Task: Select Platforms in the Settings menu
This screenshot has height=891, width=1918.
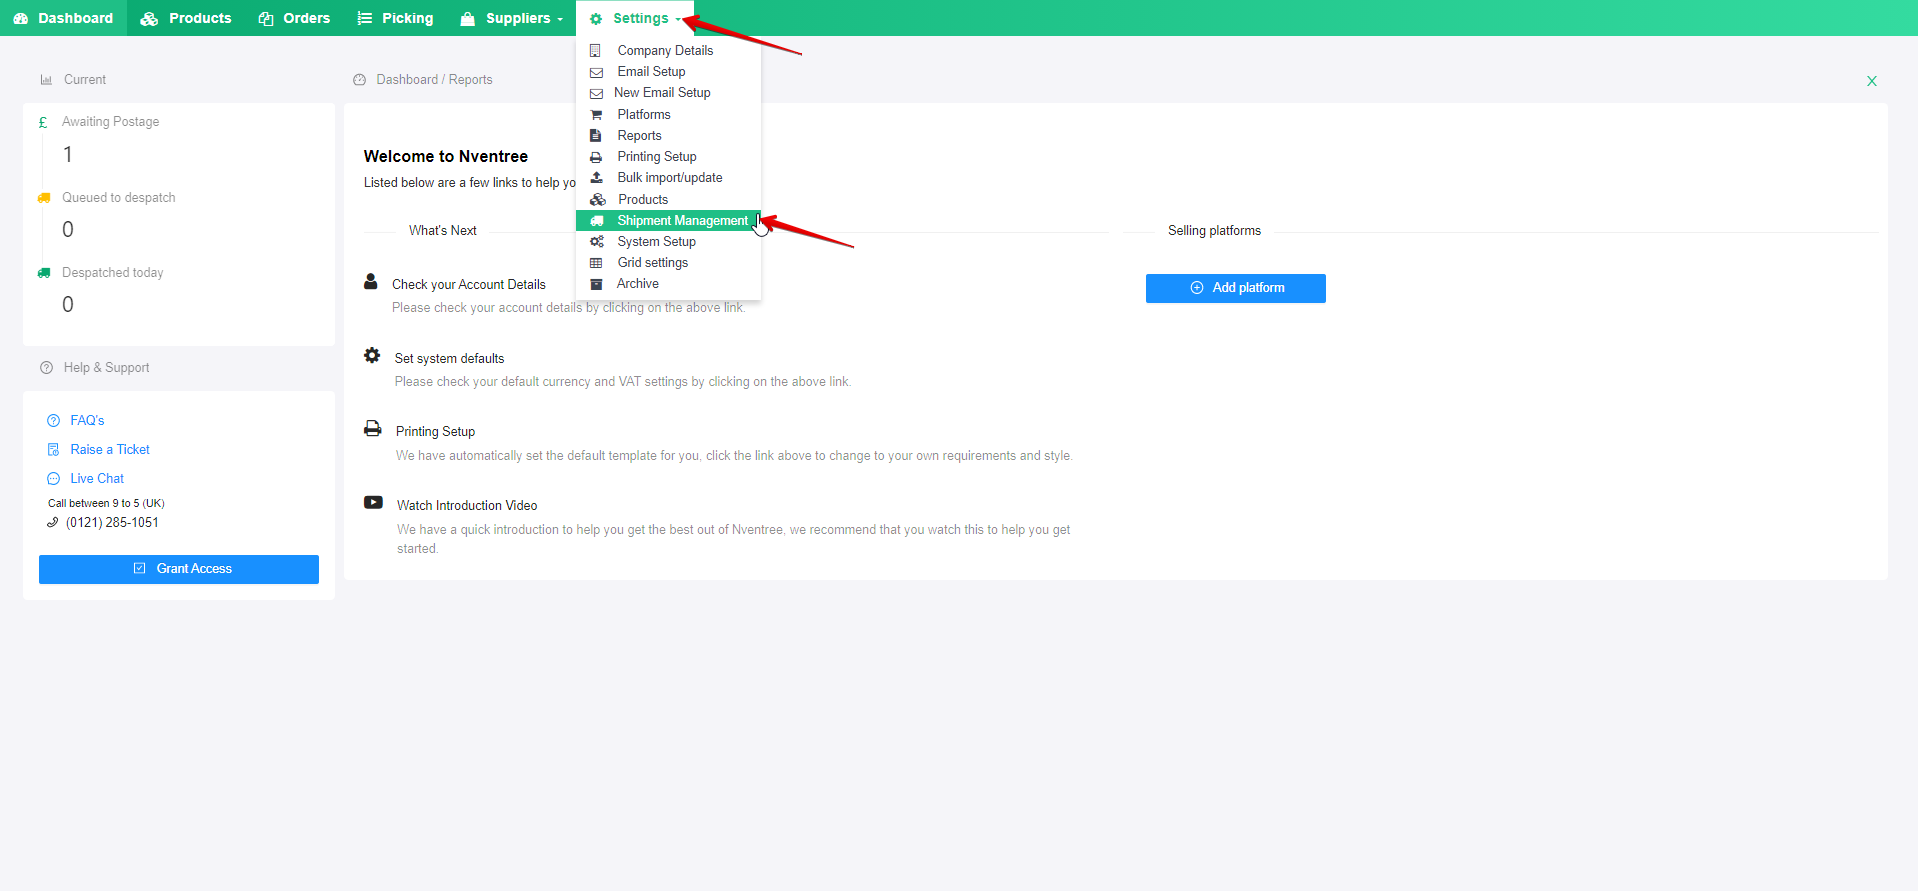Action: [x=668, y=114]
